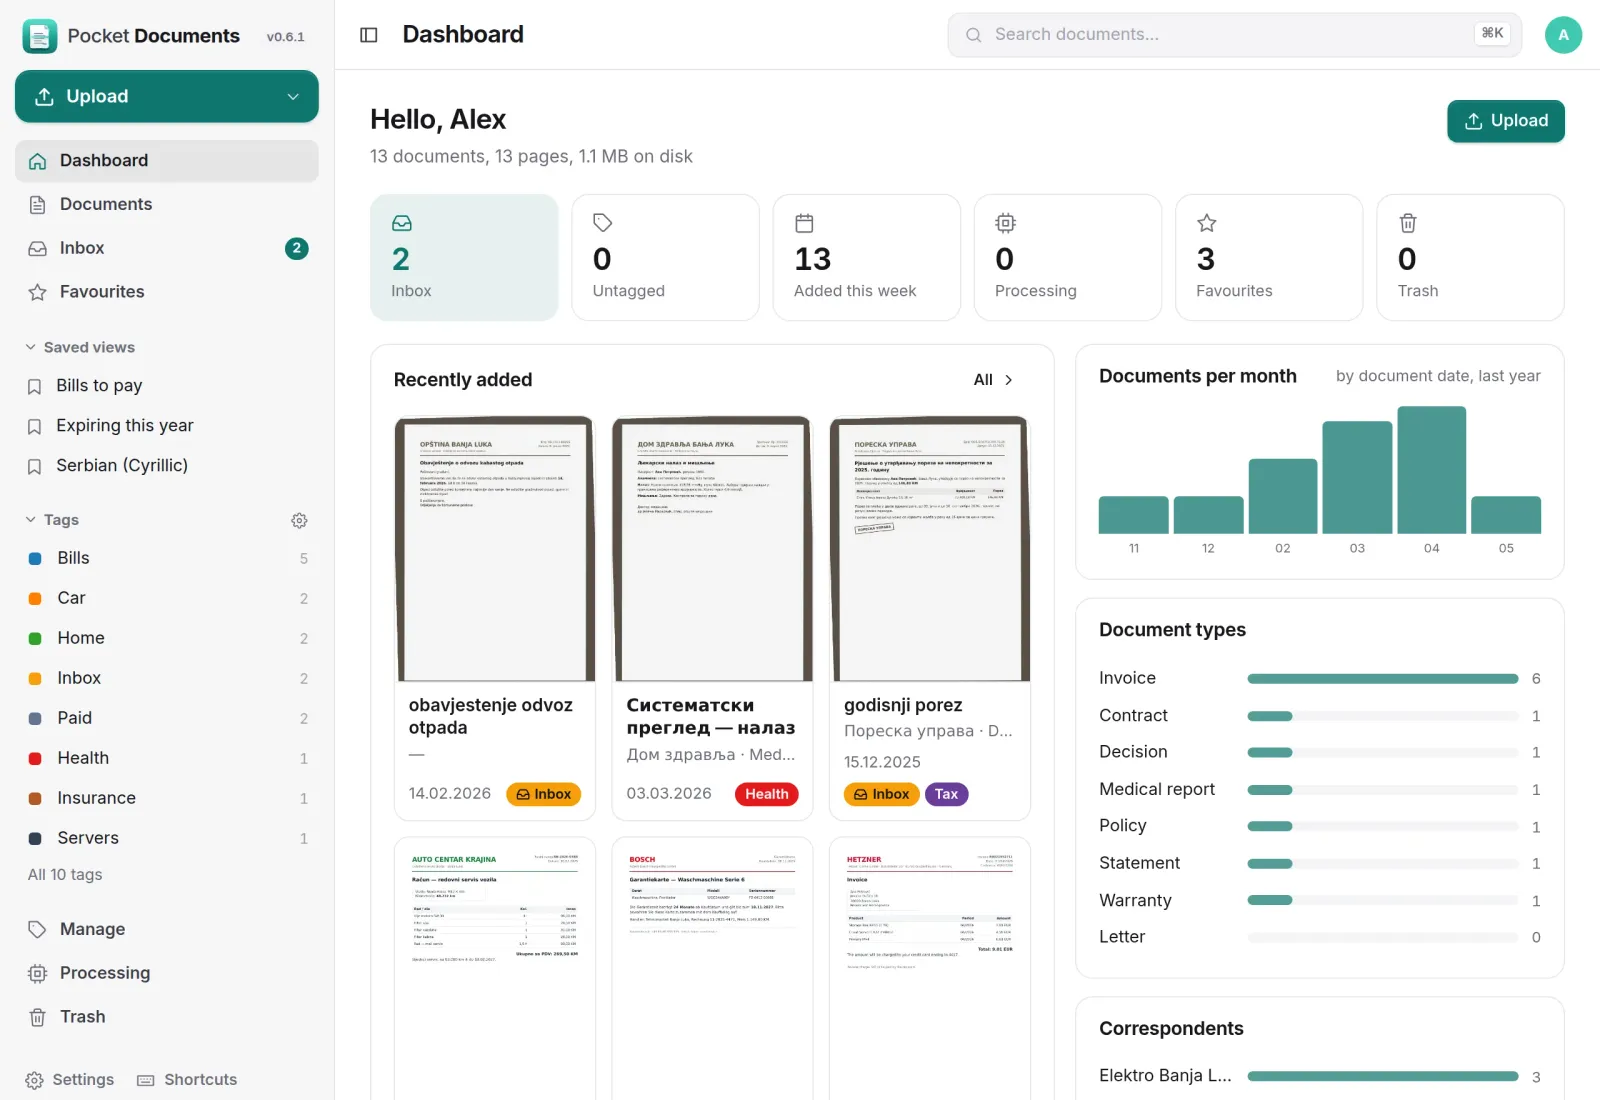Expand the sidebar Upload dropdown
The height and width of the screenshot is (1100, 1600).
click(x=293, y=96)
